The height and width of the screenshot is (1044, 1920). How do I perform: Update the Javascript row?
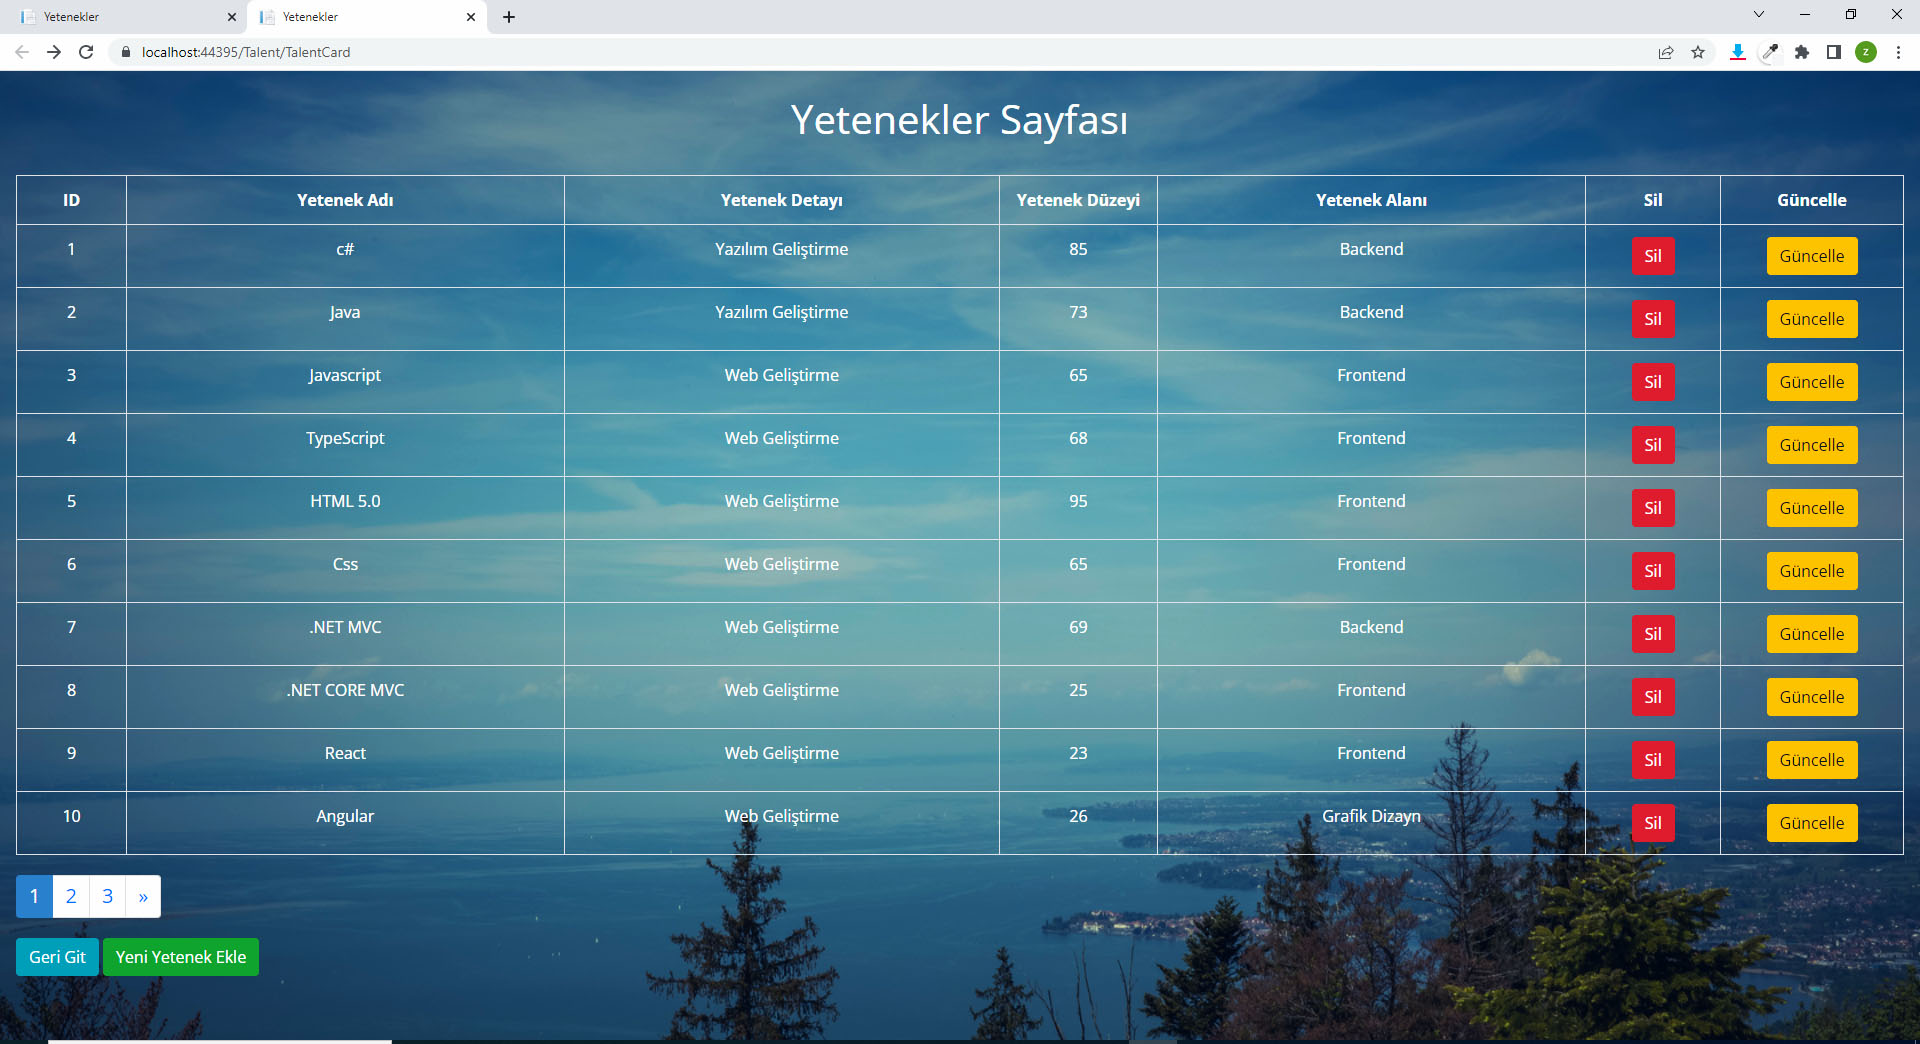[1812, 382]
